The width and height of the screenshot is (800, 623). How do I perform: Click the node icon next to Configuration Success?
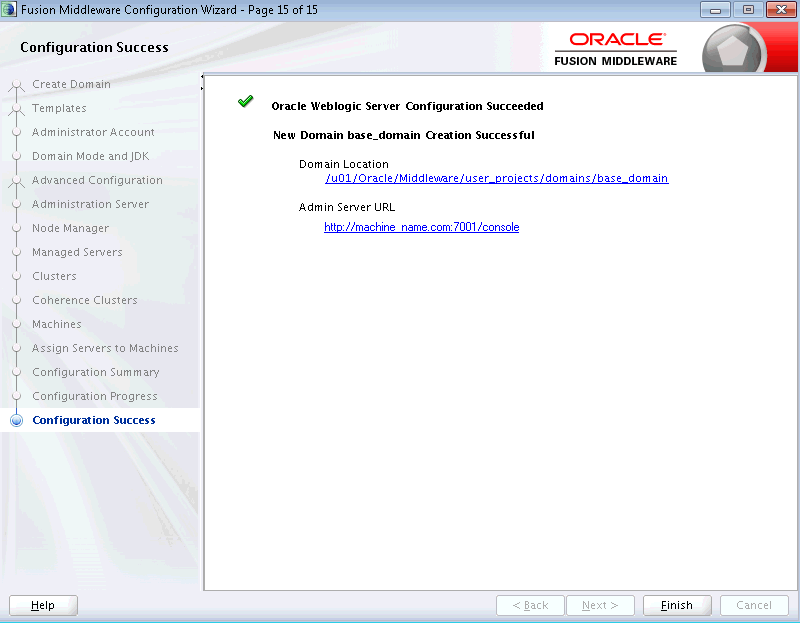(14, 420)
